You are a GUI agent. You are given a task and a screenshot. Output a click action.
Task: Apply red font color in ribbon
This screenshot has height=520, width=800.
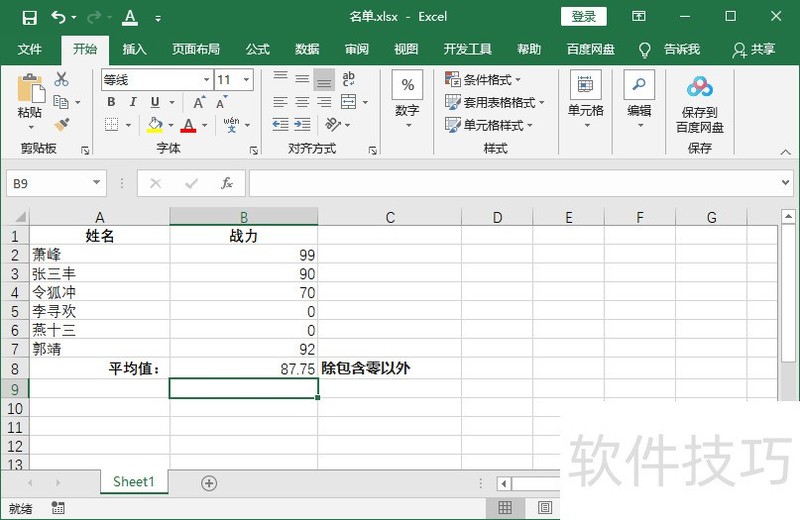click(x=188, y=125)
